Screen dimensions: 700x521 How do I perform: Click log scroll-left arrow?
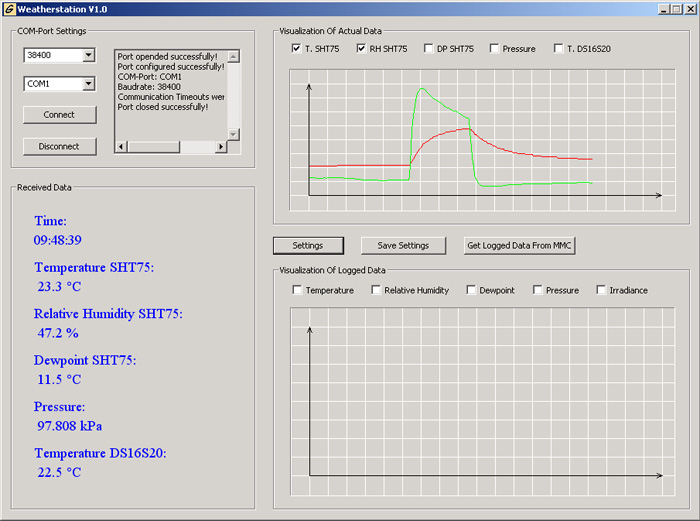coord(121,146)
